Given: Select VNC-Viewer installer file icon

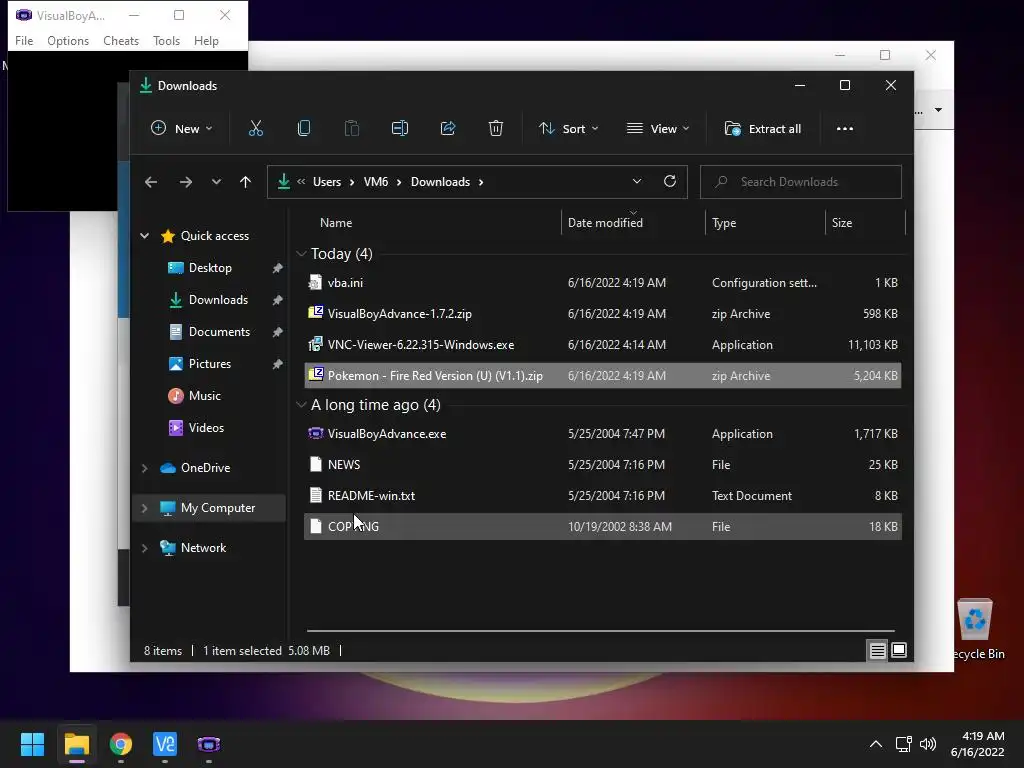Looking at the screenshot, I should click(x=315, y=344).
